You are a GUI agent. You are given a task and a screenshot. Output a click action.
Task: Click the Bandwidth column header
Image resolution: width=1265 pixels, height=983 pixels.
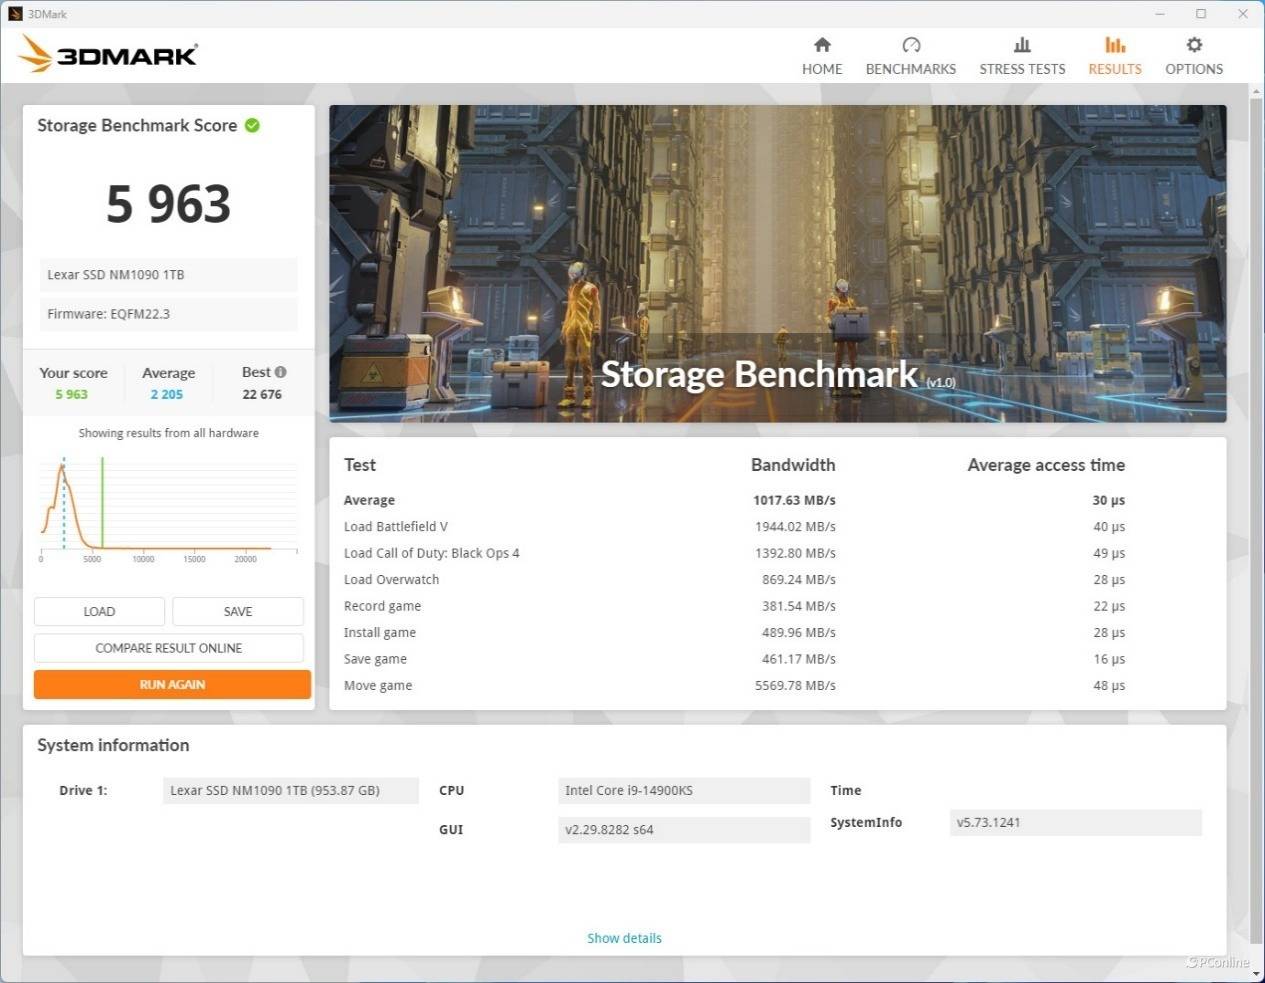click(x=793, y=465)
